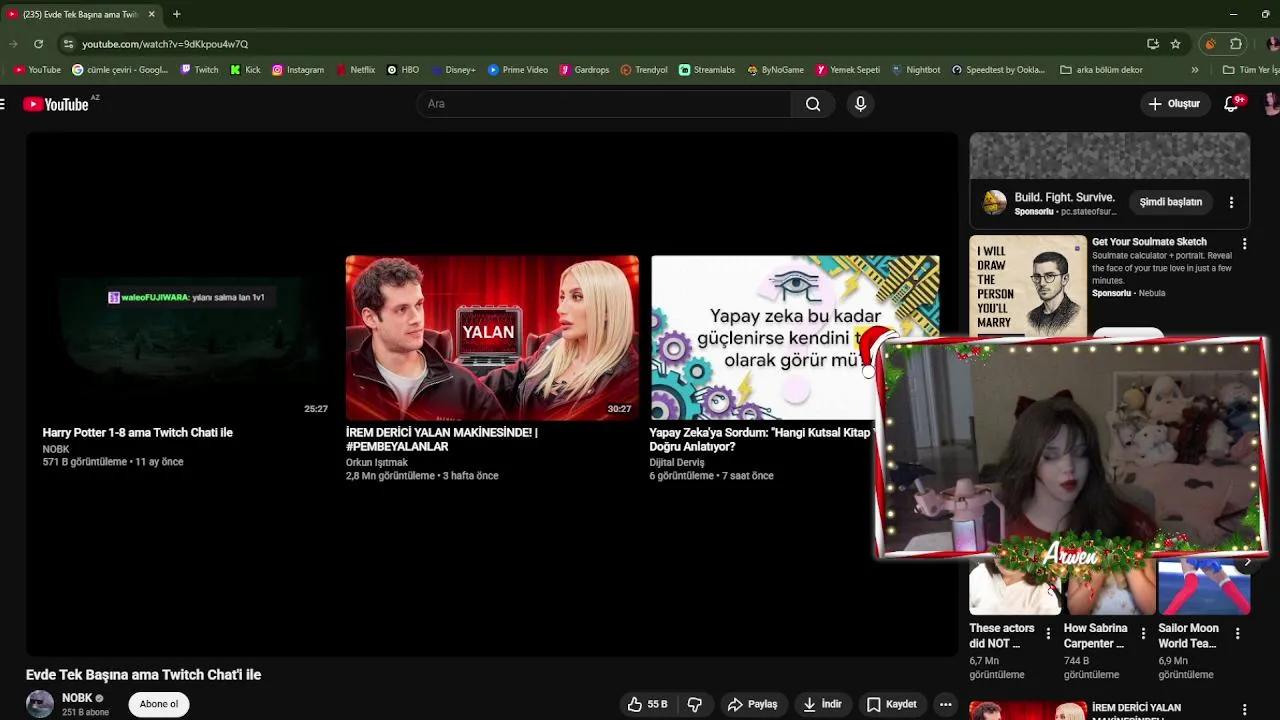The image size is (1280, 720).
Task: Open the Trendyol bookmark
Action: (644, 70)
